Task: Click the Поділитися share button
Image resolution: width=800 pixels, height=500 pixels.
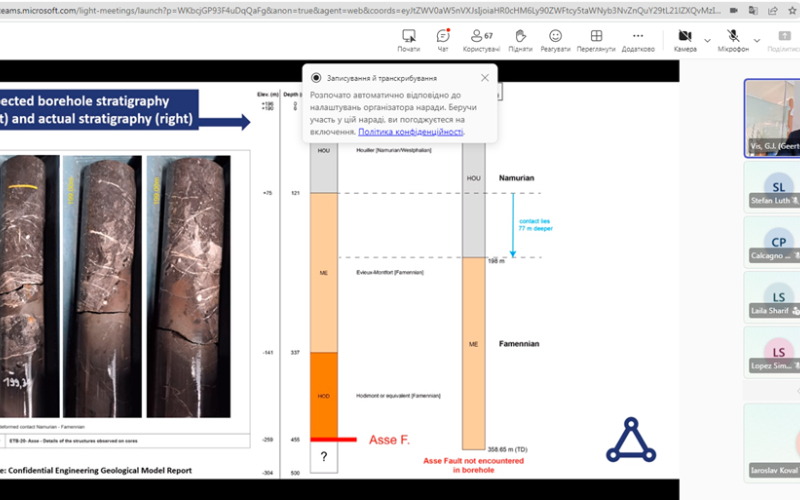Action: click(x=783, y=40)
